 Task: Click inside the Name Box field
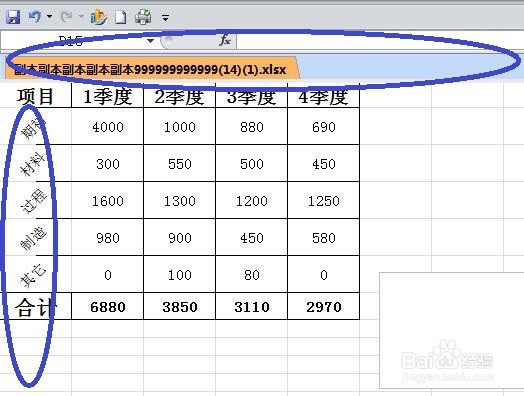73,41
